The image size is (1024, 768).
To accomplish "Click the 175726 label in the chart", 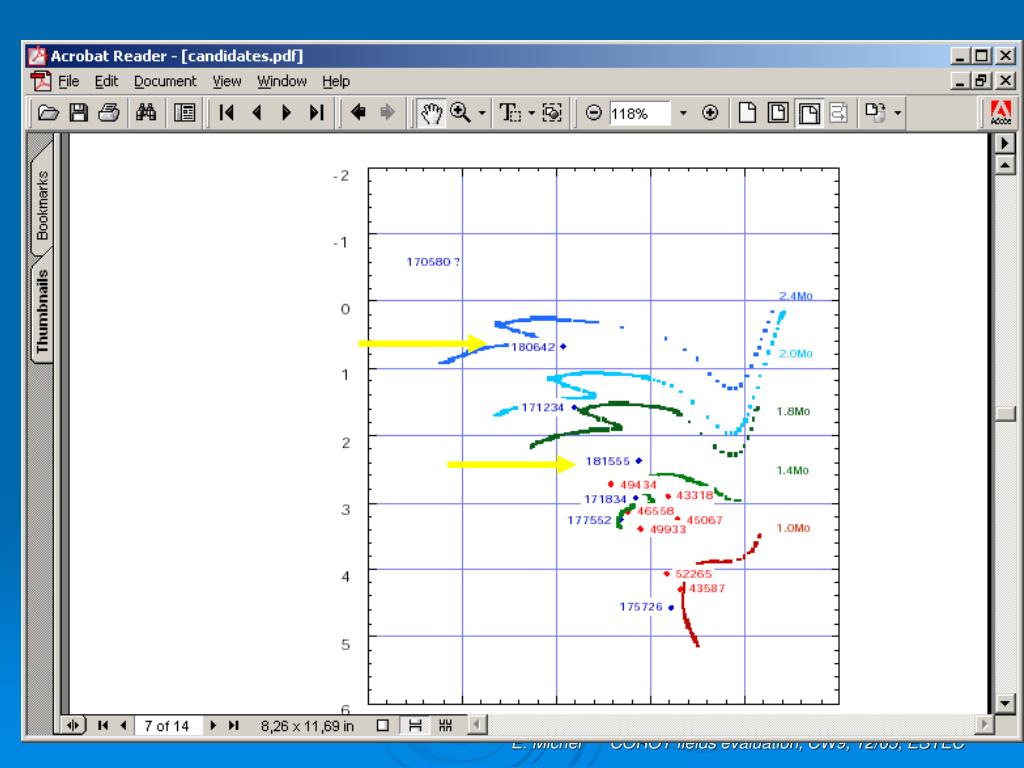I will [641, 607].
